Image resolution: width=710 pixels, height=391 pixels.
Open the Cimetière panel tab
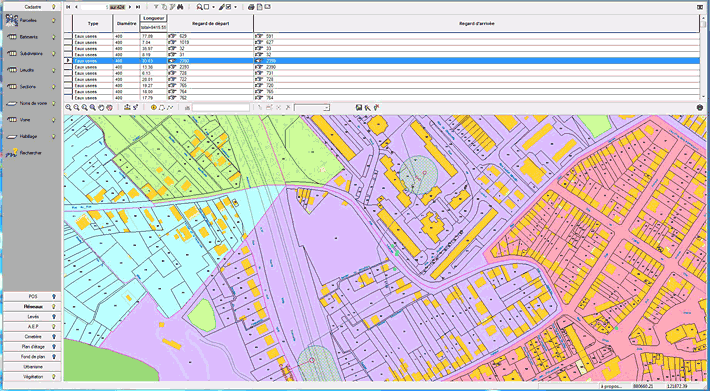(32, 337)
